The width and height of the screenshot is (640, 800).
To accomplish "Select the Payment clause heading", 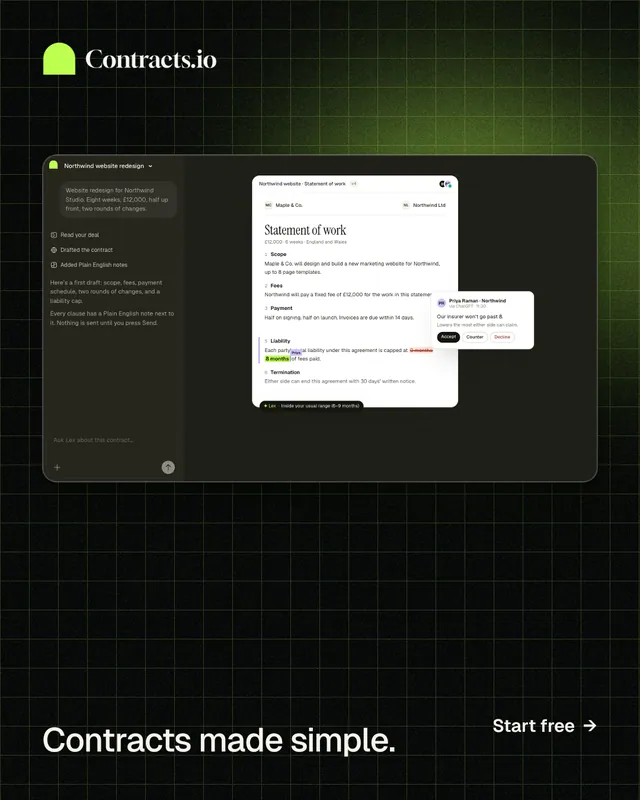I will tap(281, 308).
